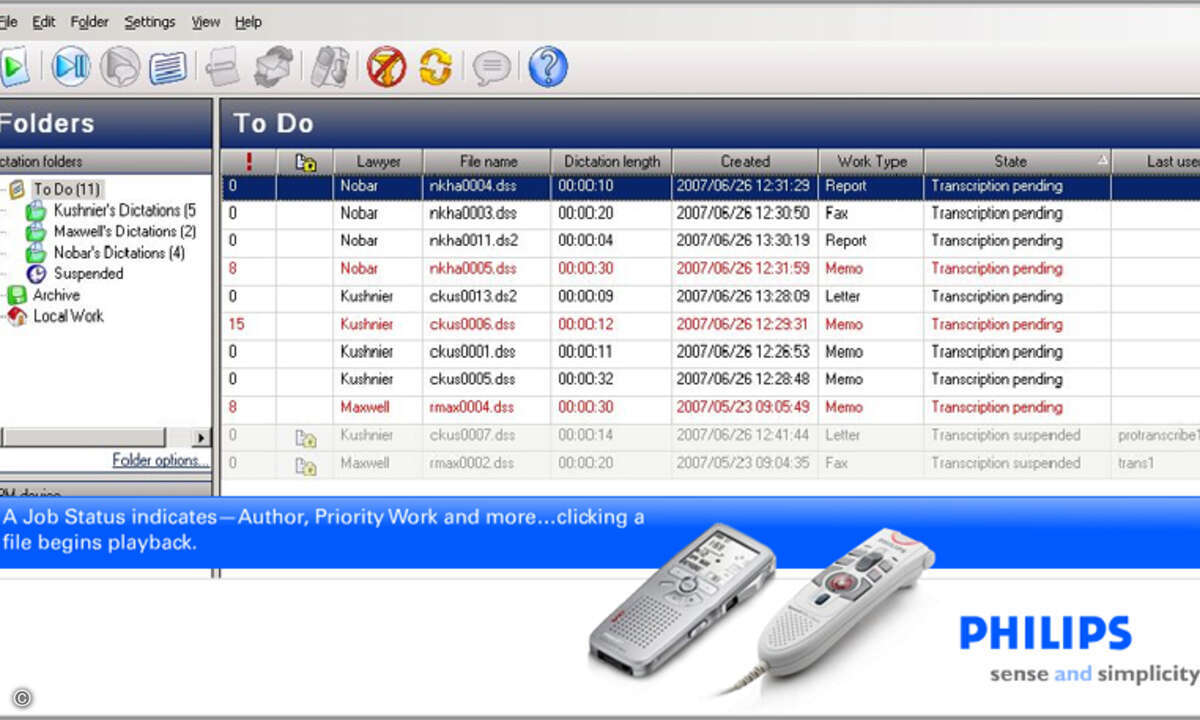1200x720 pixels.
Task: Open the Folder options link
Action: (x=161, y=460)
